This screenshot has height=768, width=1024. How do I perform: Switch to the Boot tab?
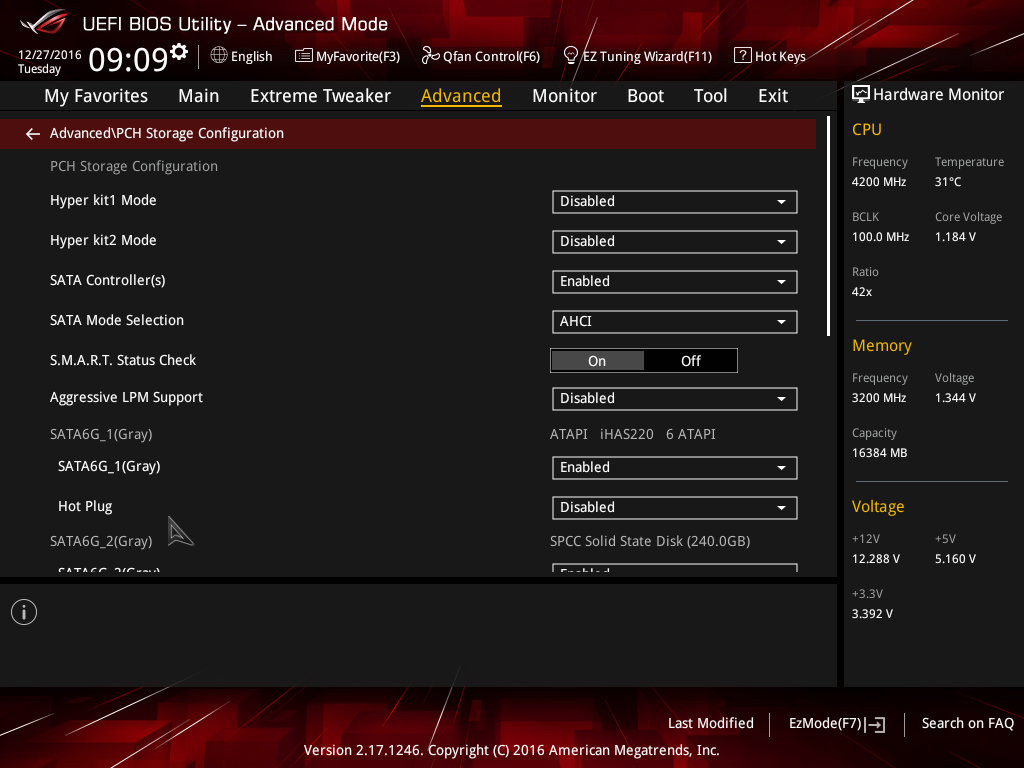click(x=645, y=96)
